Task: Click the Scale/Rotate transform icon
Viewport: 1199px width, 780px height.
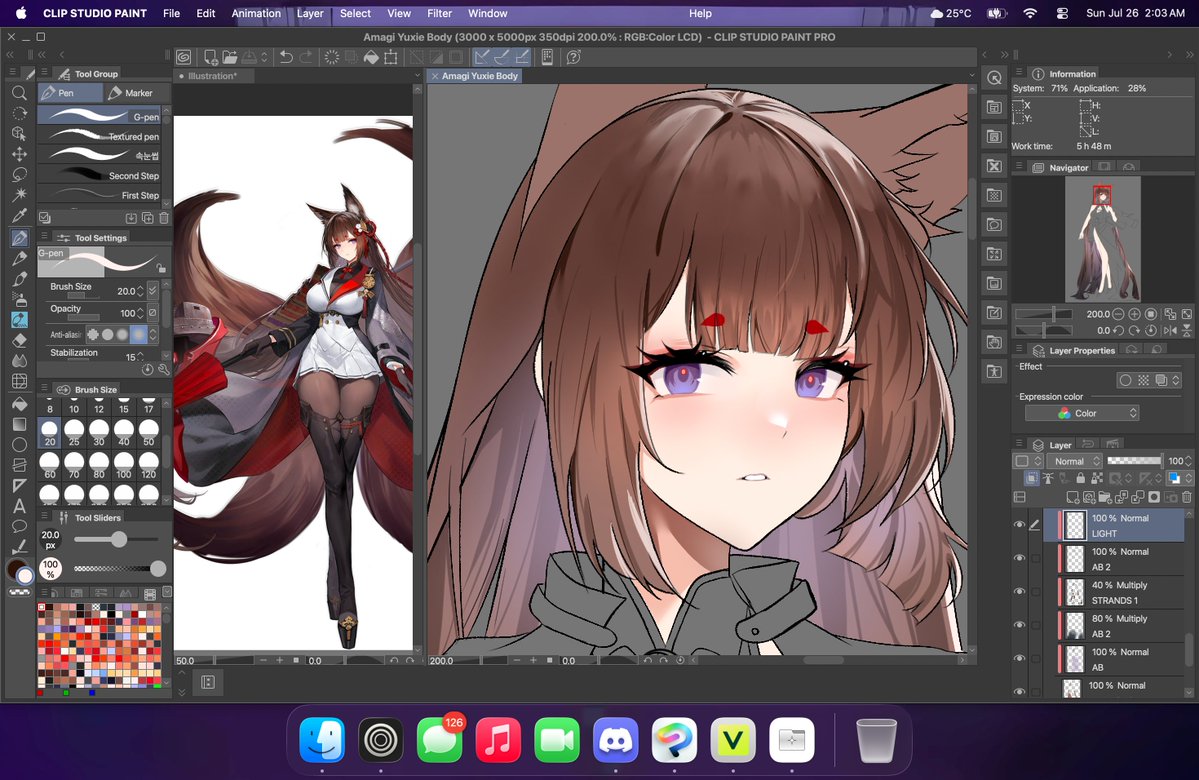Action: (x=391, y=57)
